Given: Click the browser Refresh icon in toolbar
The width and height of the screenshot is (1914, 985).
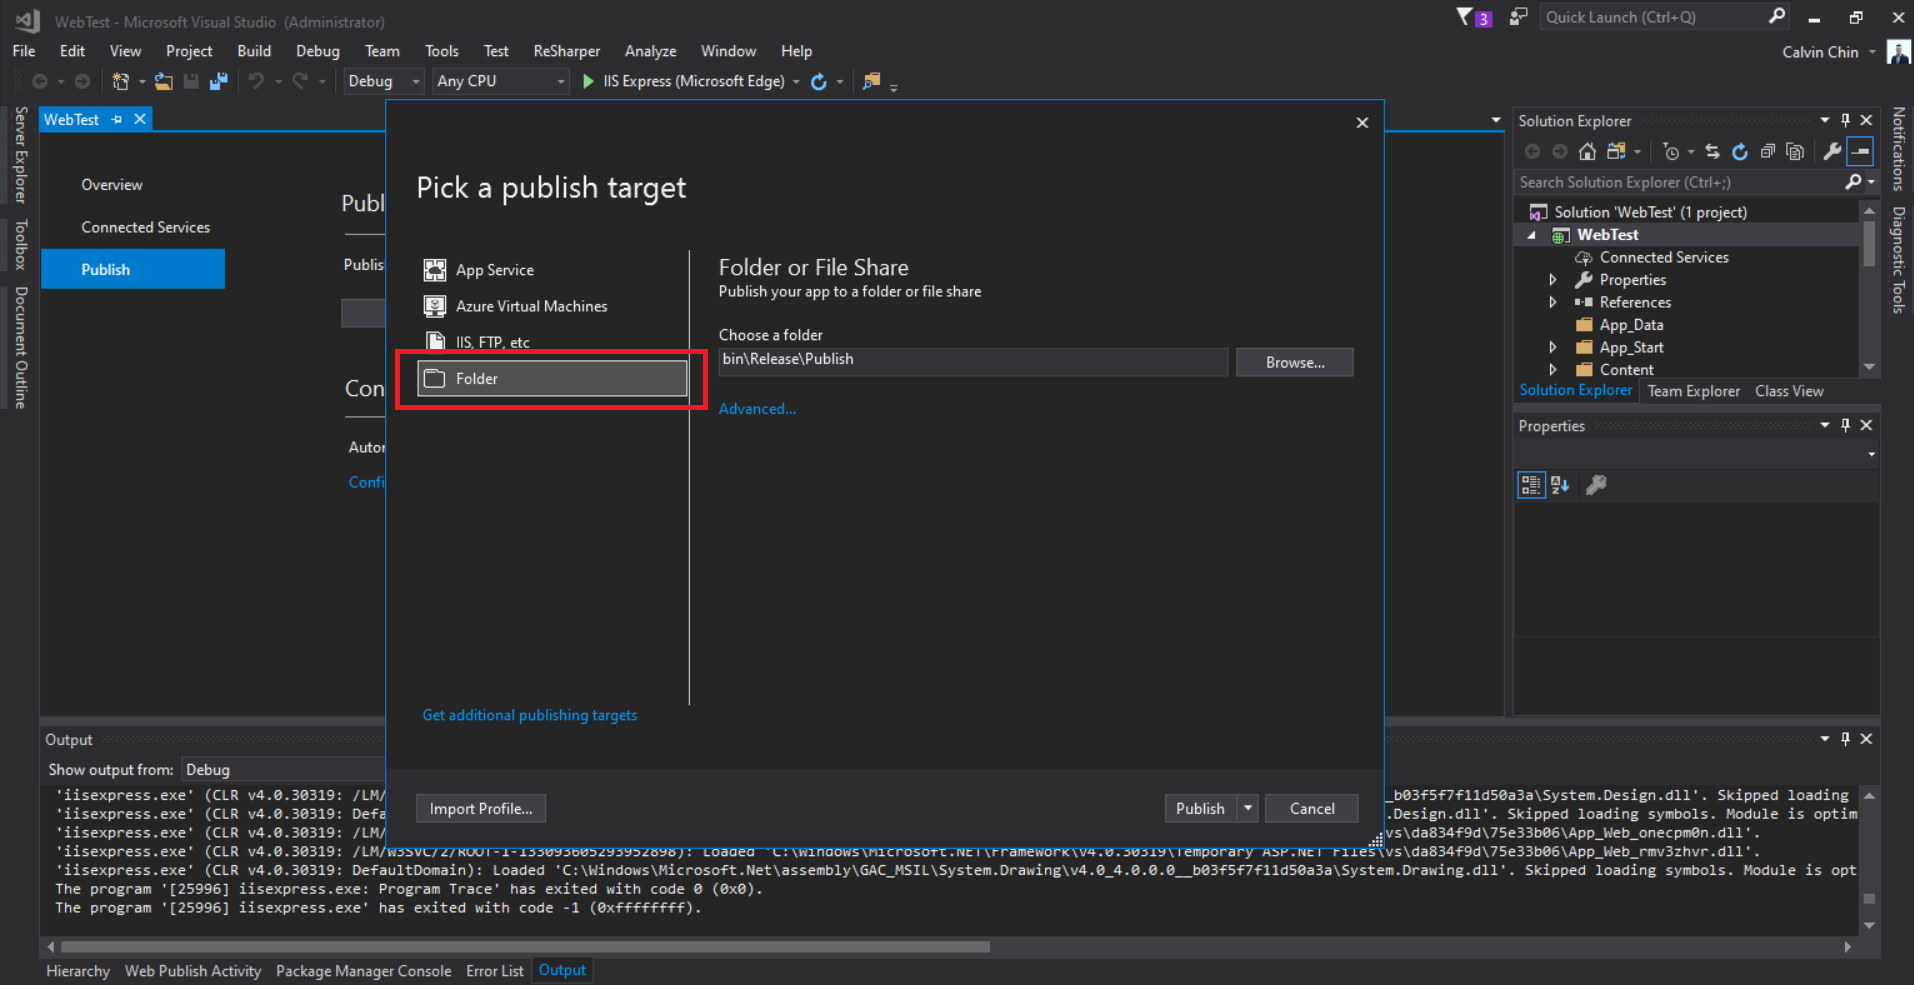Looking at the screenshot, I should (819, 81).
